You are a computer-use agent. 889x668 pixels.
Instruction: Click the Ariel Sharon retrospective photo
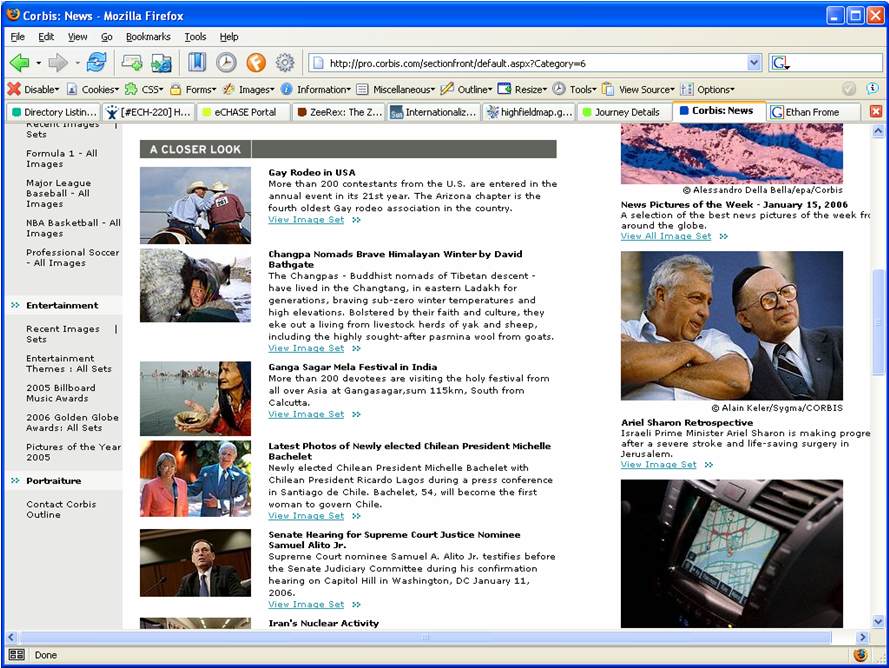click(731, 325)
